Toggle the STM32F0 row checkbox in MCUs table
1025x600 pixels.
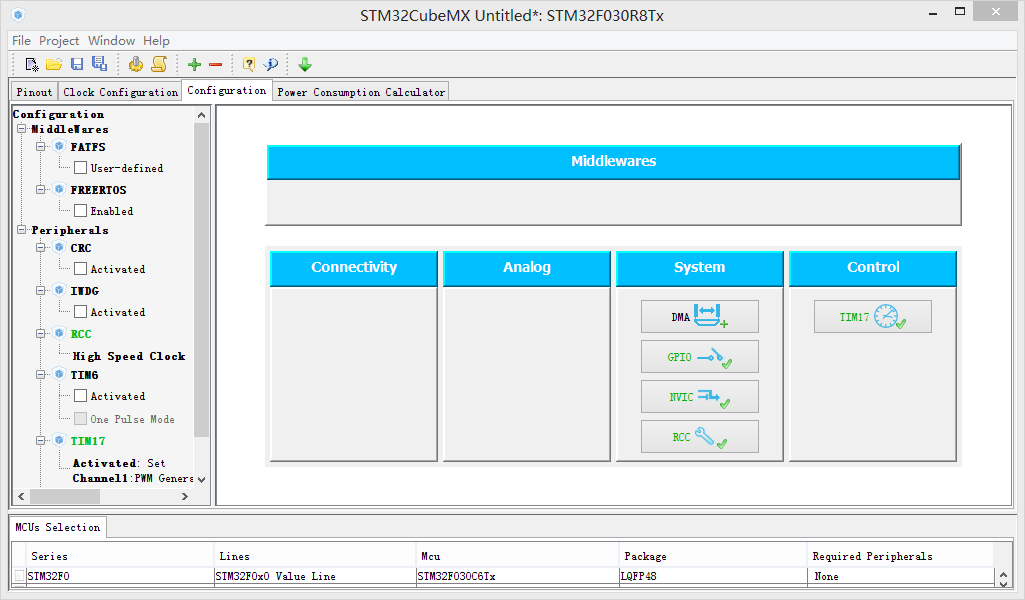[x=20, y=576]
